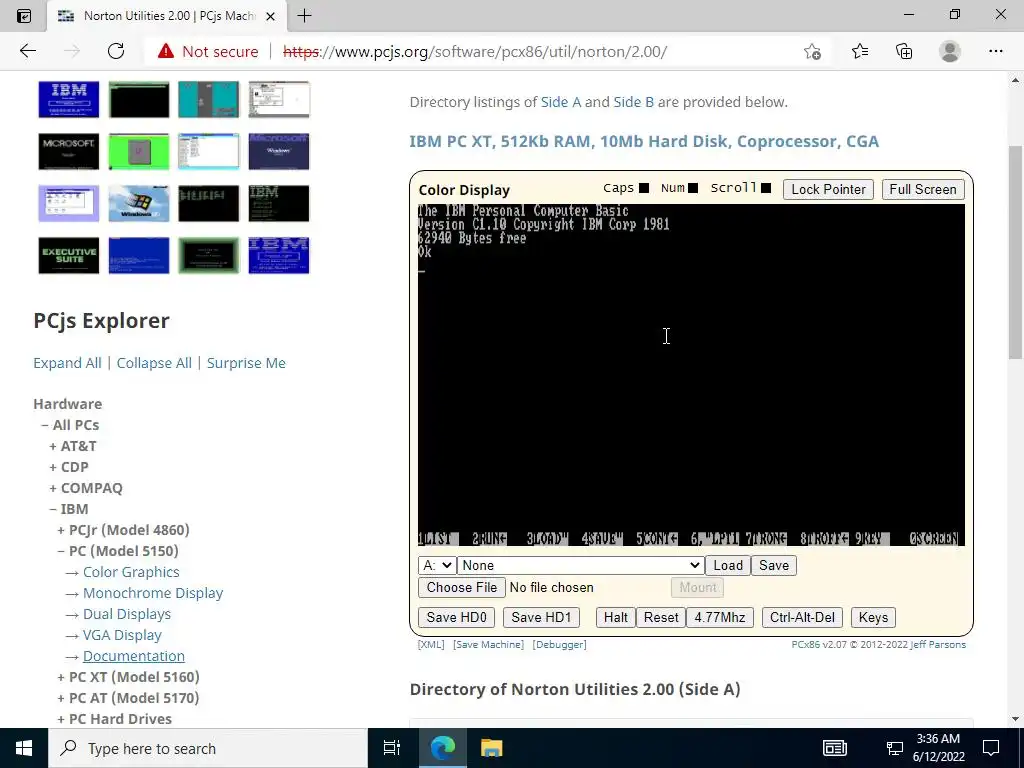Click the Keys button
1024x768 pixels.
[873, 617]
